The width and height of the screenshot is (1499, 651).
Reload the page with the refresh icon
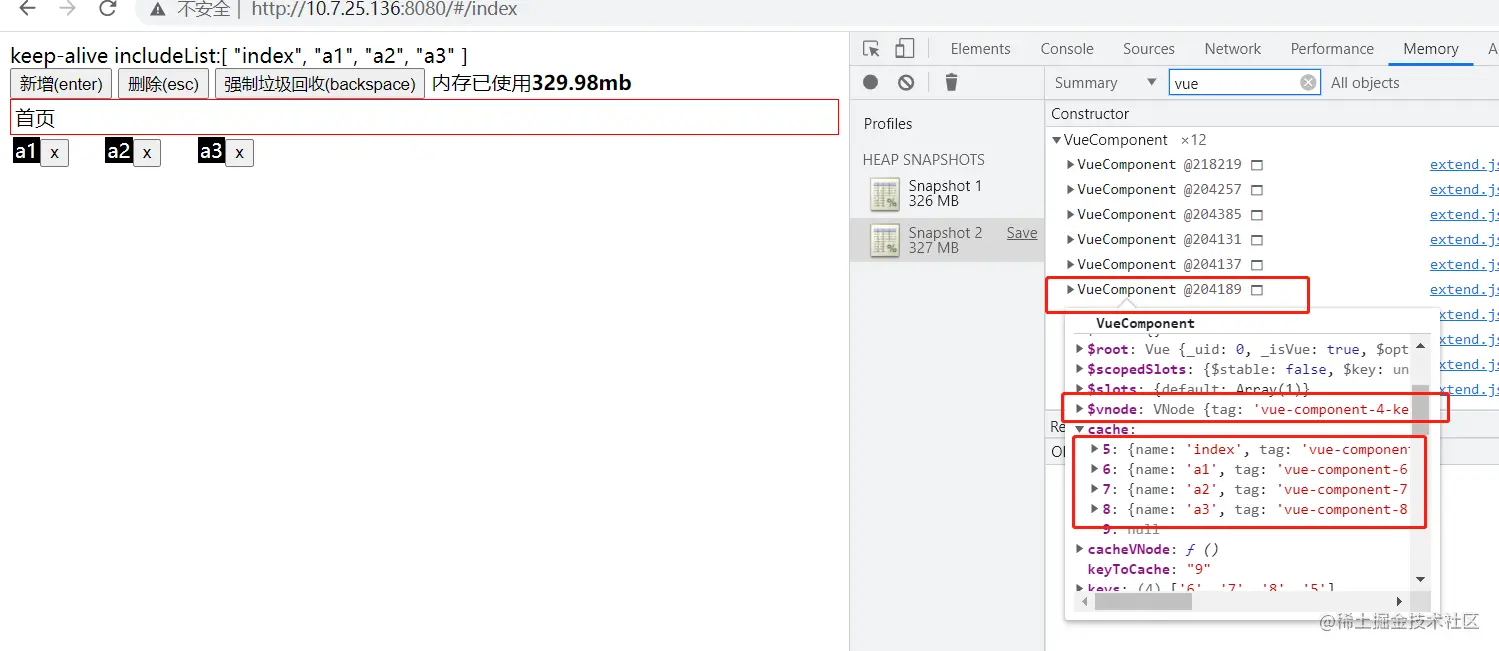point(107,9)
